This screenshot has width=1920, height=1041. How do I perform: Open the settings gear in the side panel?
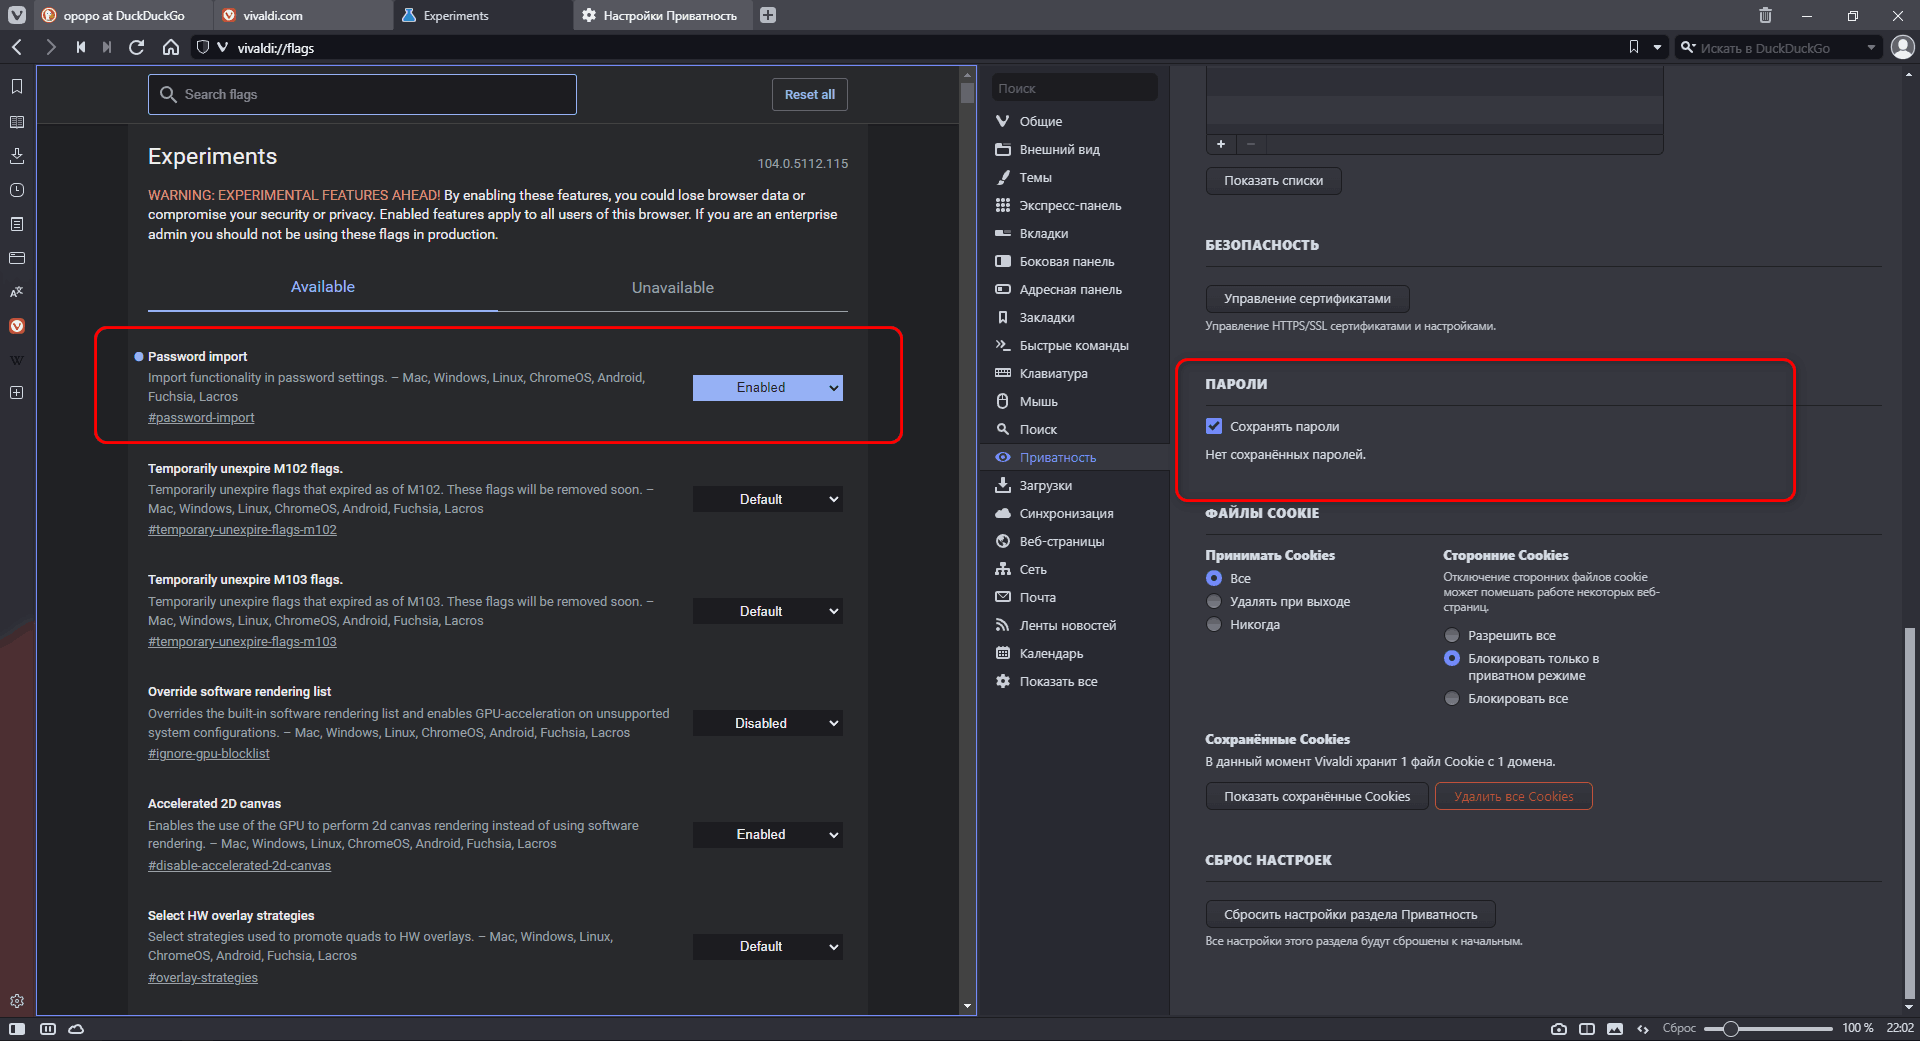click(x=17, y=1001)
